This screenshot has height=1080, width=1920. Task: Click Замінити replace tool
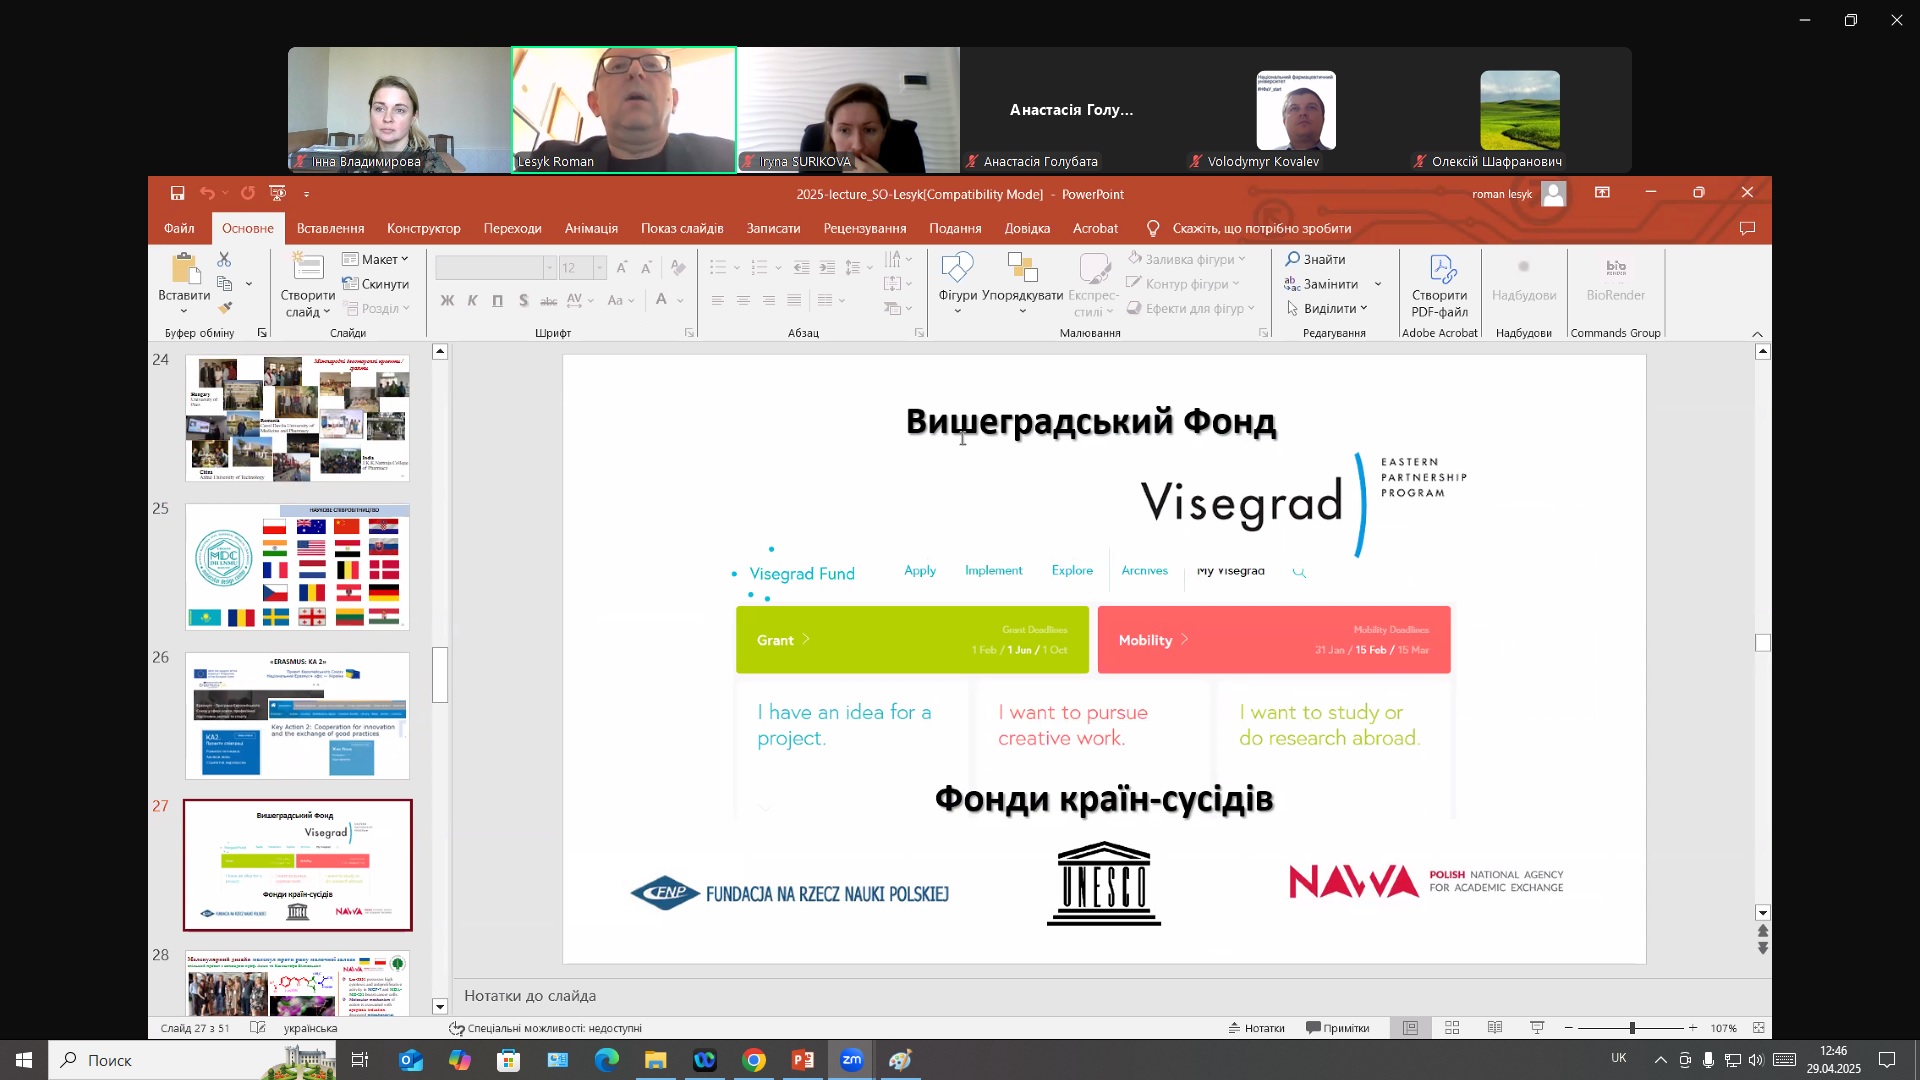pos(1322,284)
